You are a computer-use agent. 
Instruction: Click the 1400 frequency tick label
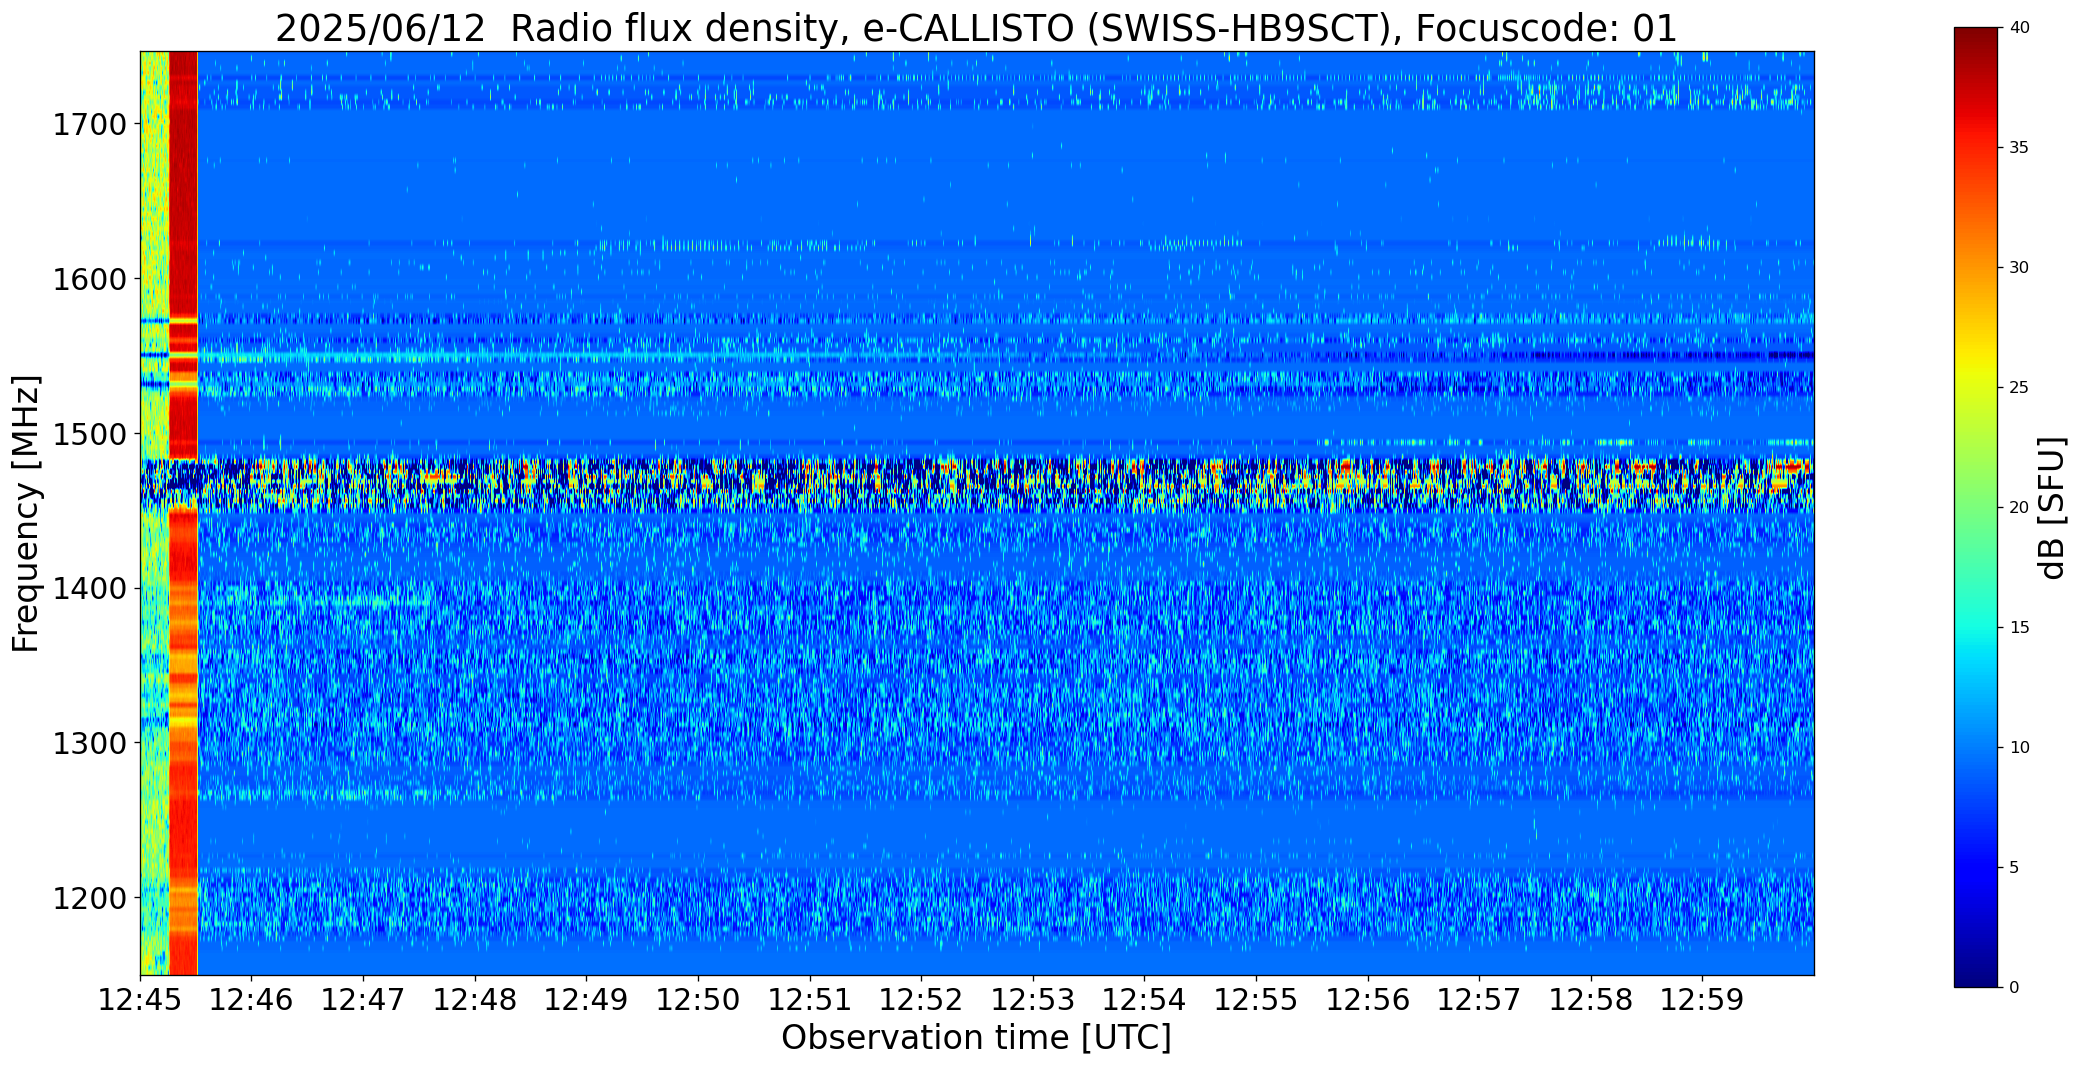pos(89,589)
